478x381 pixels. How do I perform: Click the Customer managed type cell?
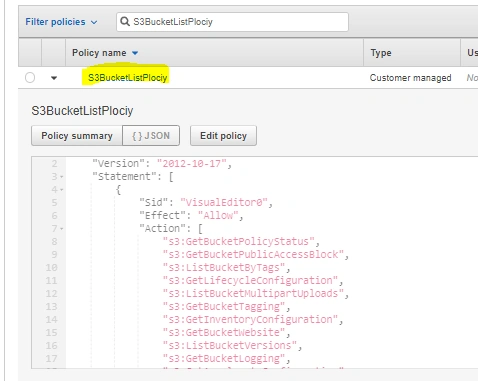410,78
